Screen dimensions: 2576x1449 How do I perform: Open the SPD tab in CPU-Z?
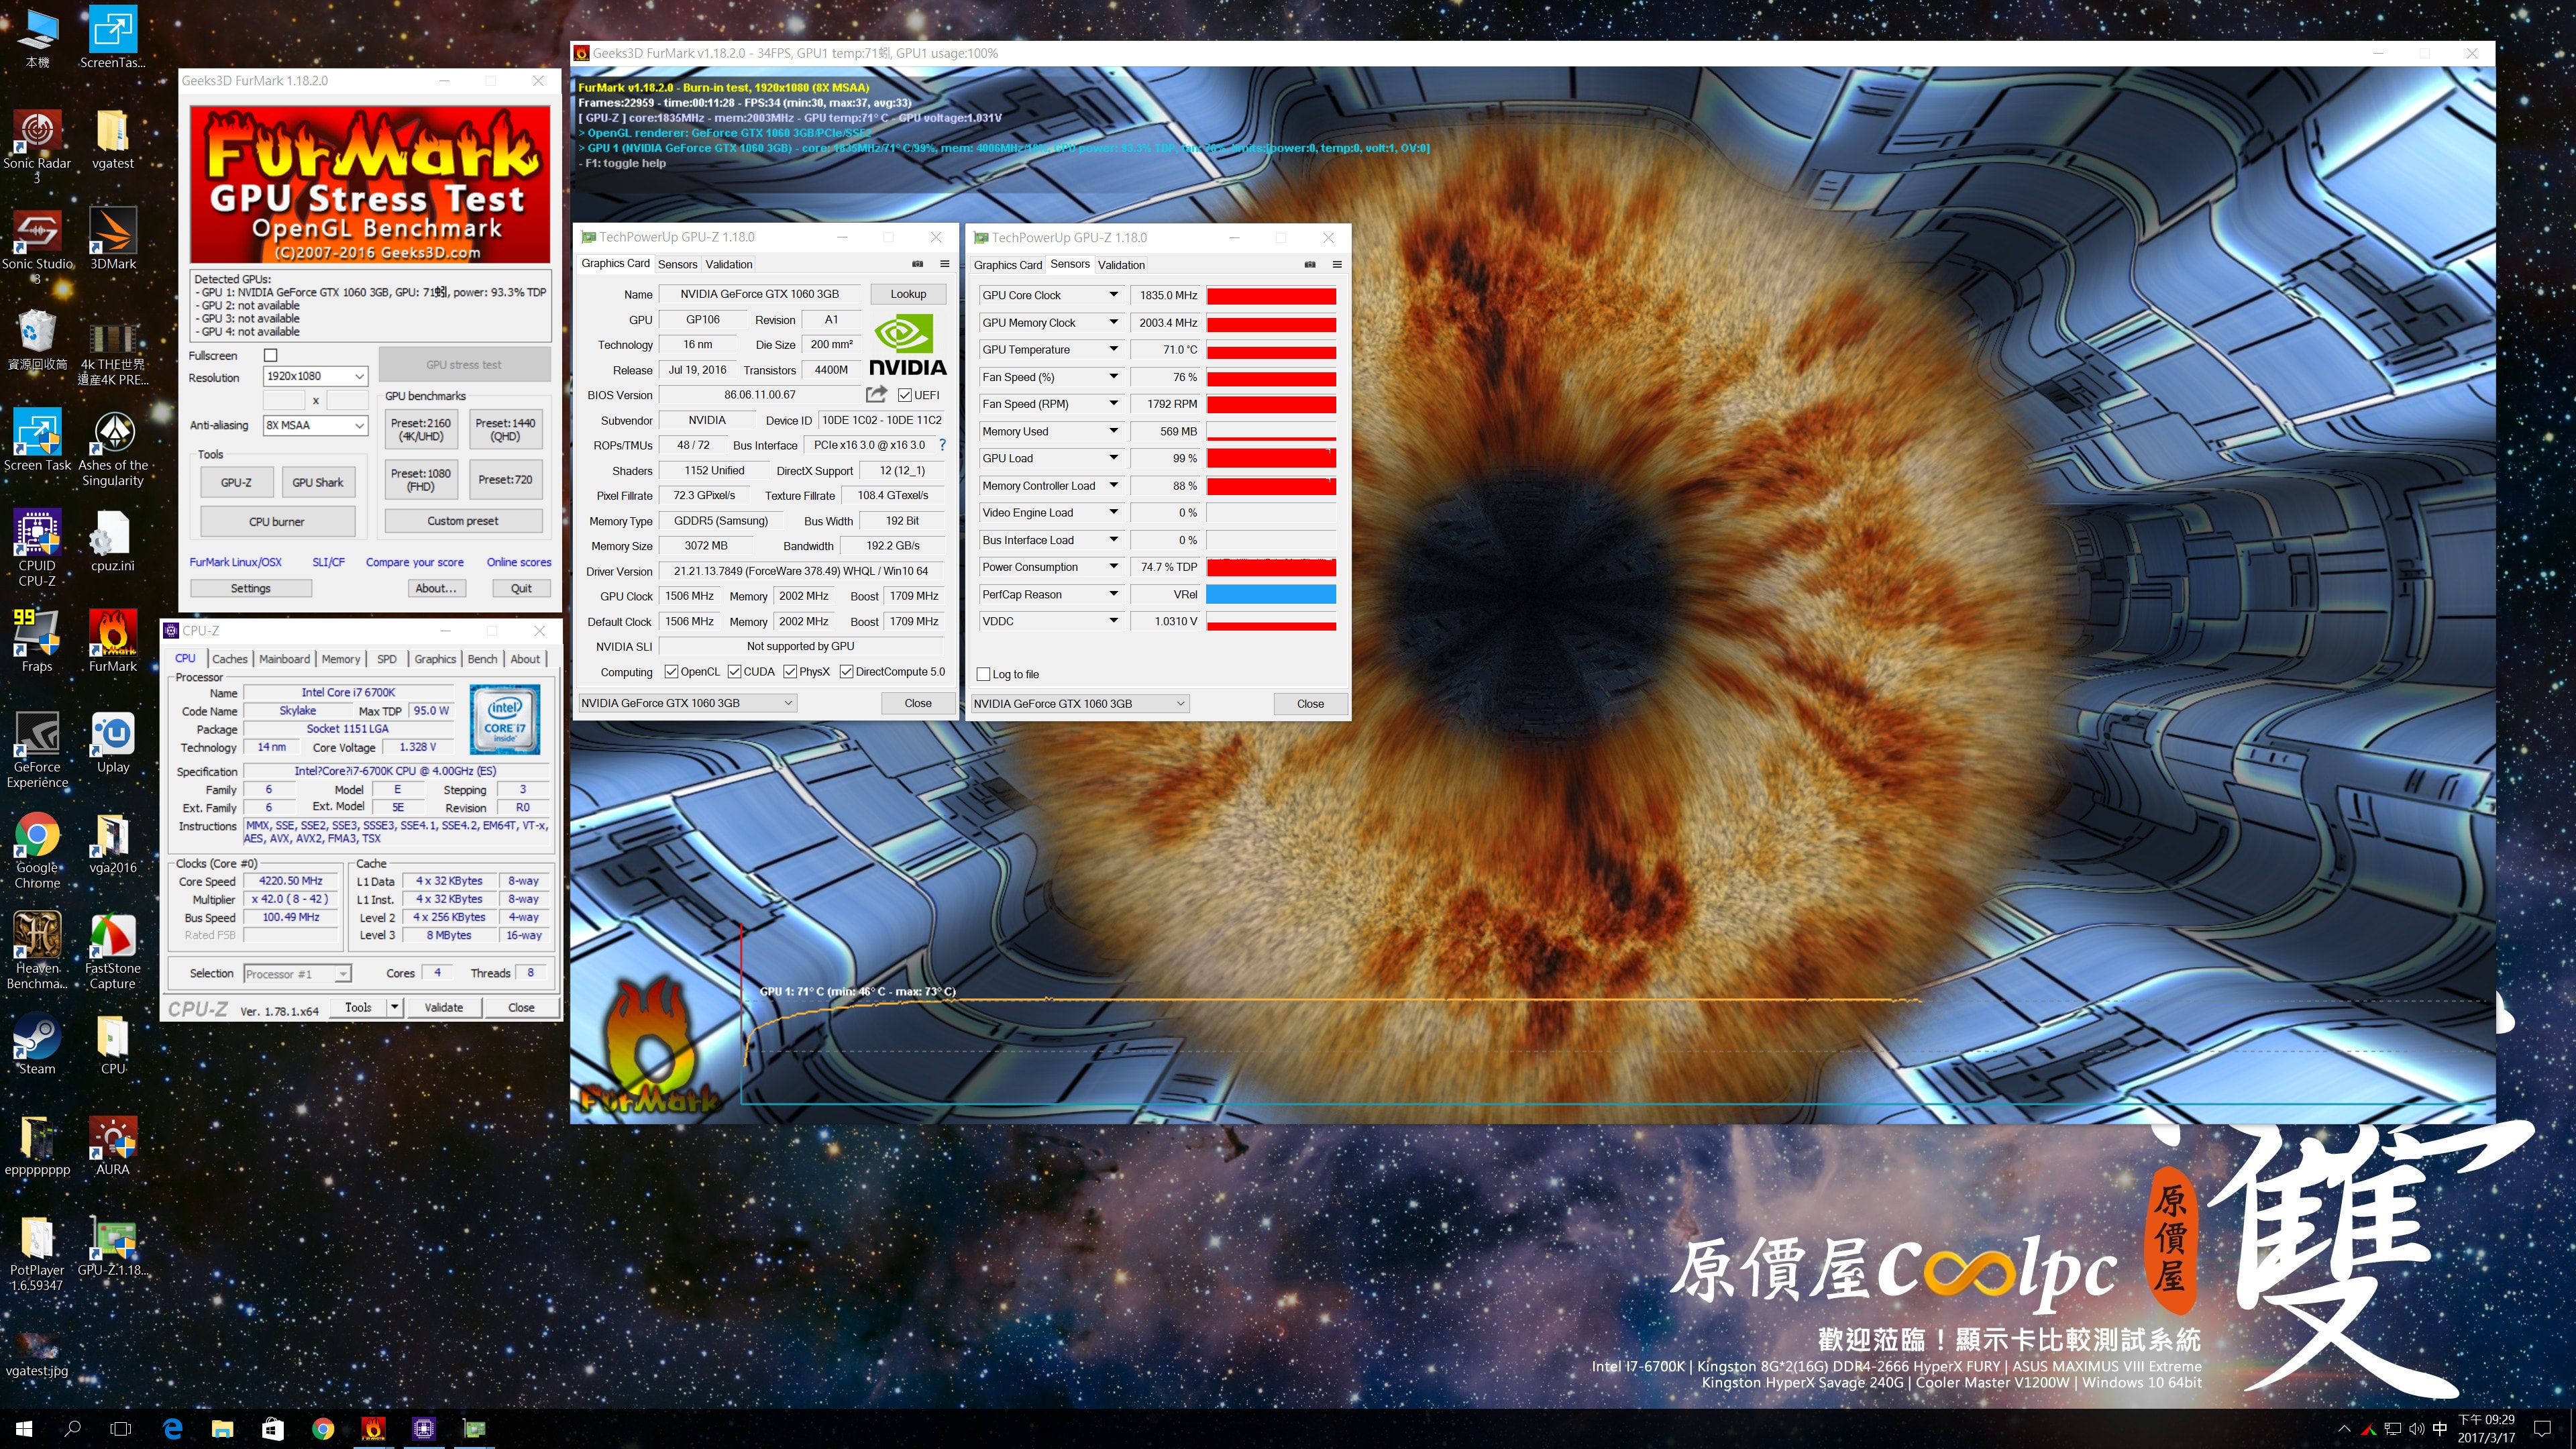coord(387,659)
